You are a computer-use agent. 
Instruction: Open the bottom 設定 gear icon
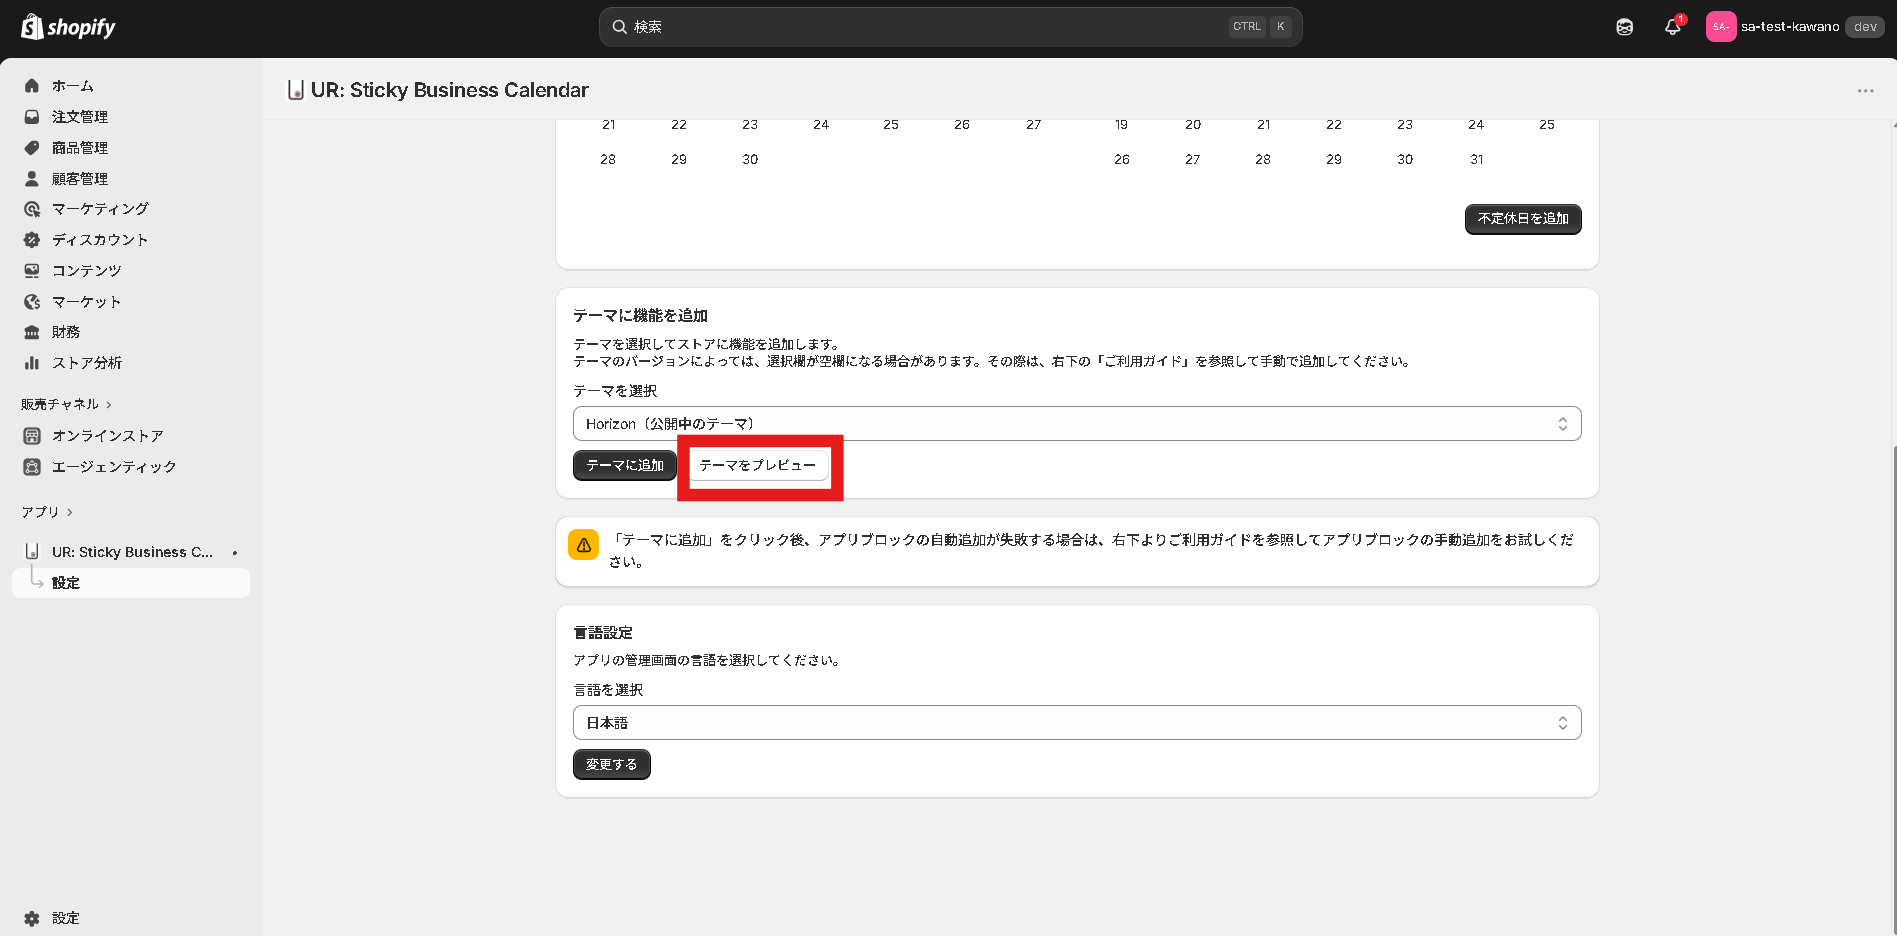pos(32,918)
